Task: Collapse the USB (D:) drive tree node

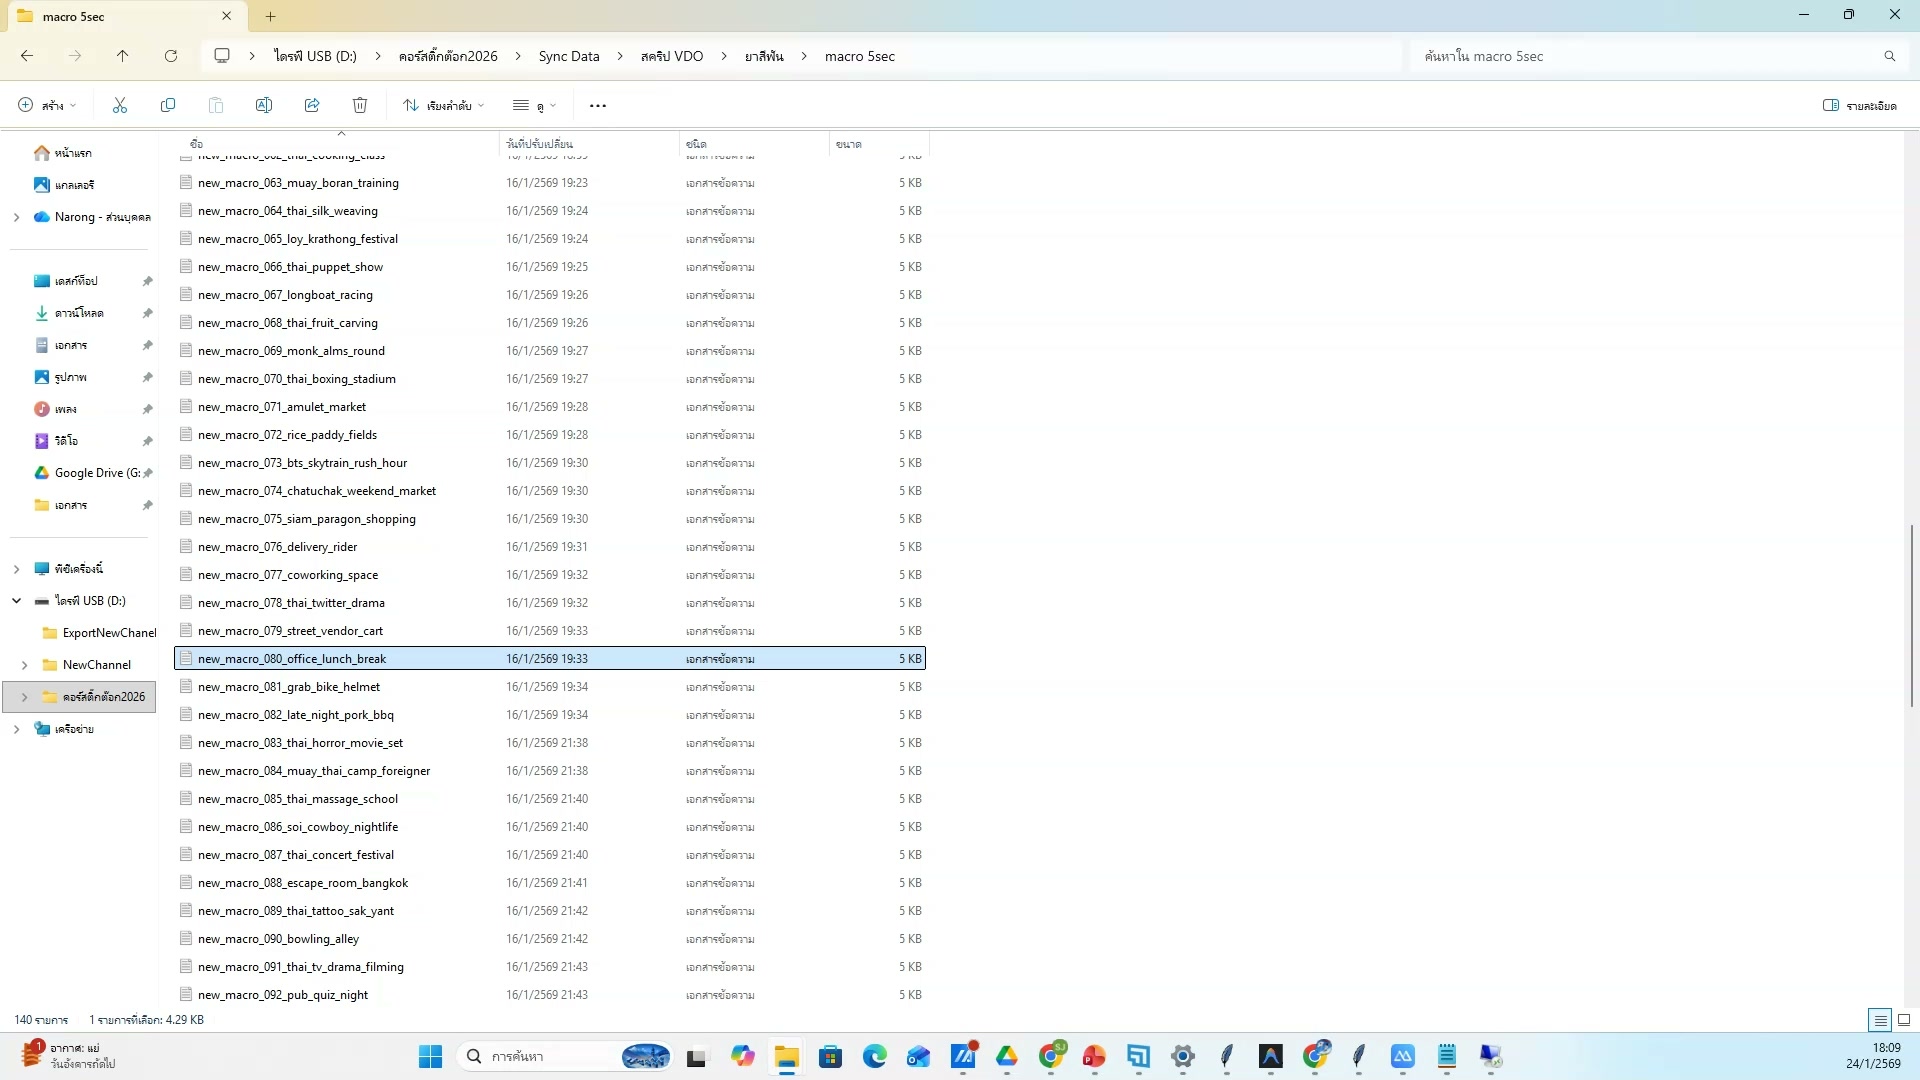Action: pyautogui.click(x=16, y=601)
